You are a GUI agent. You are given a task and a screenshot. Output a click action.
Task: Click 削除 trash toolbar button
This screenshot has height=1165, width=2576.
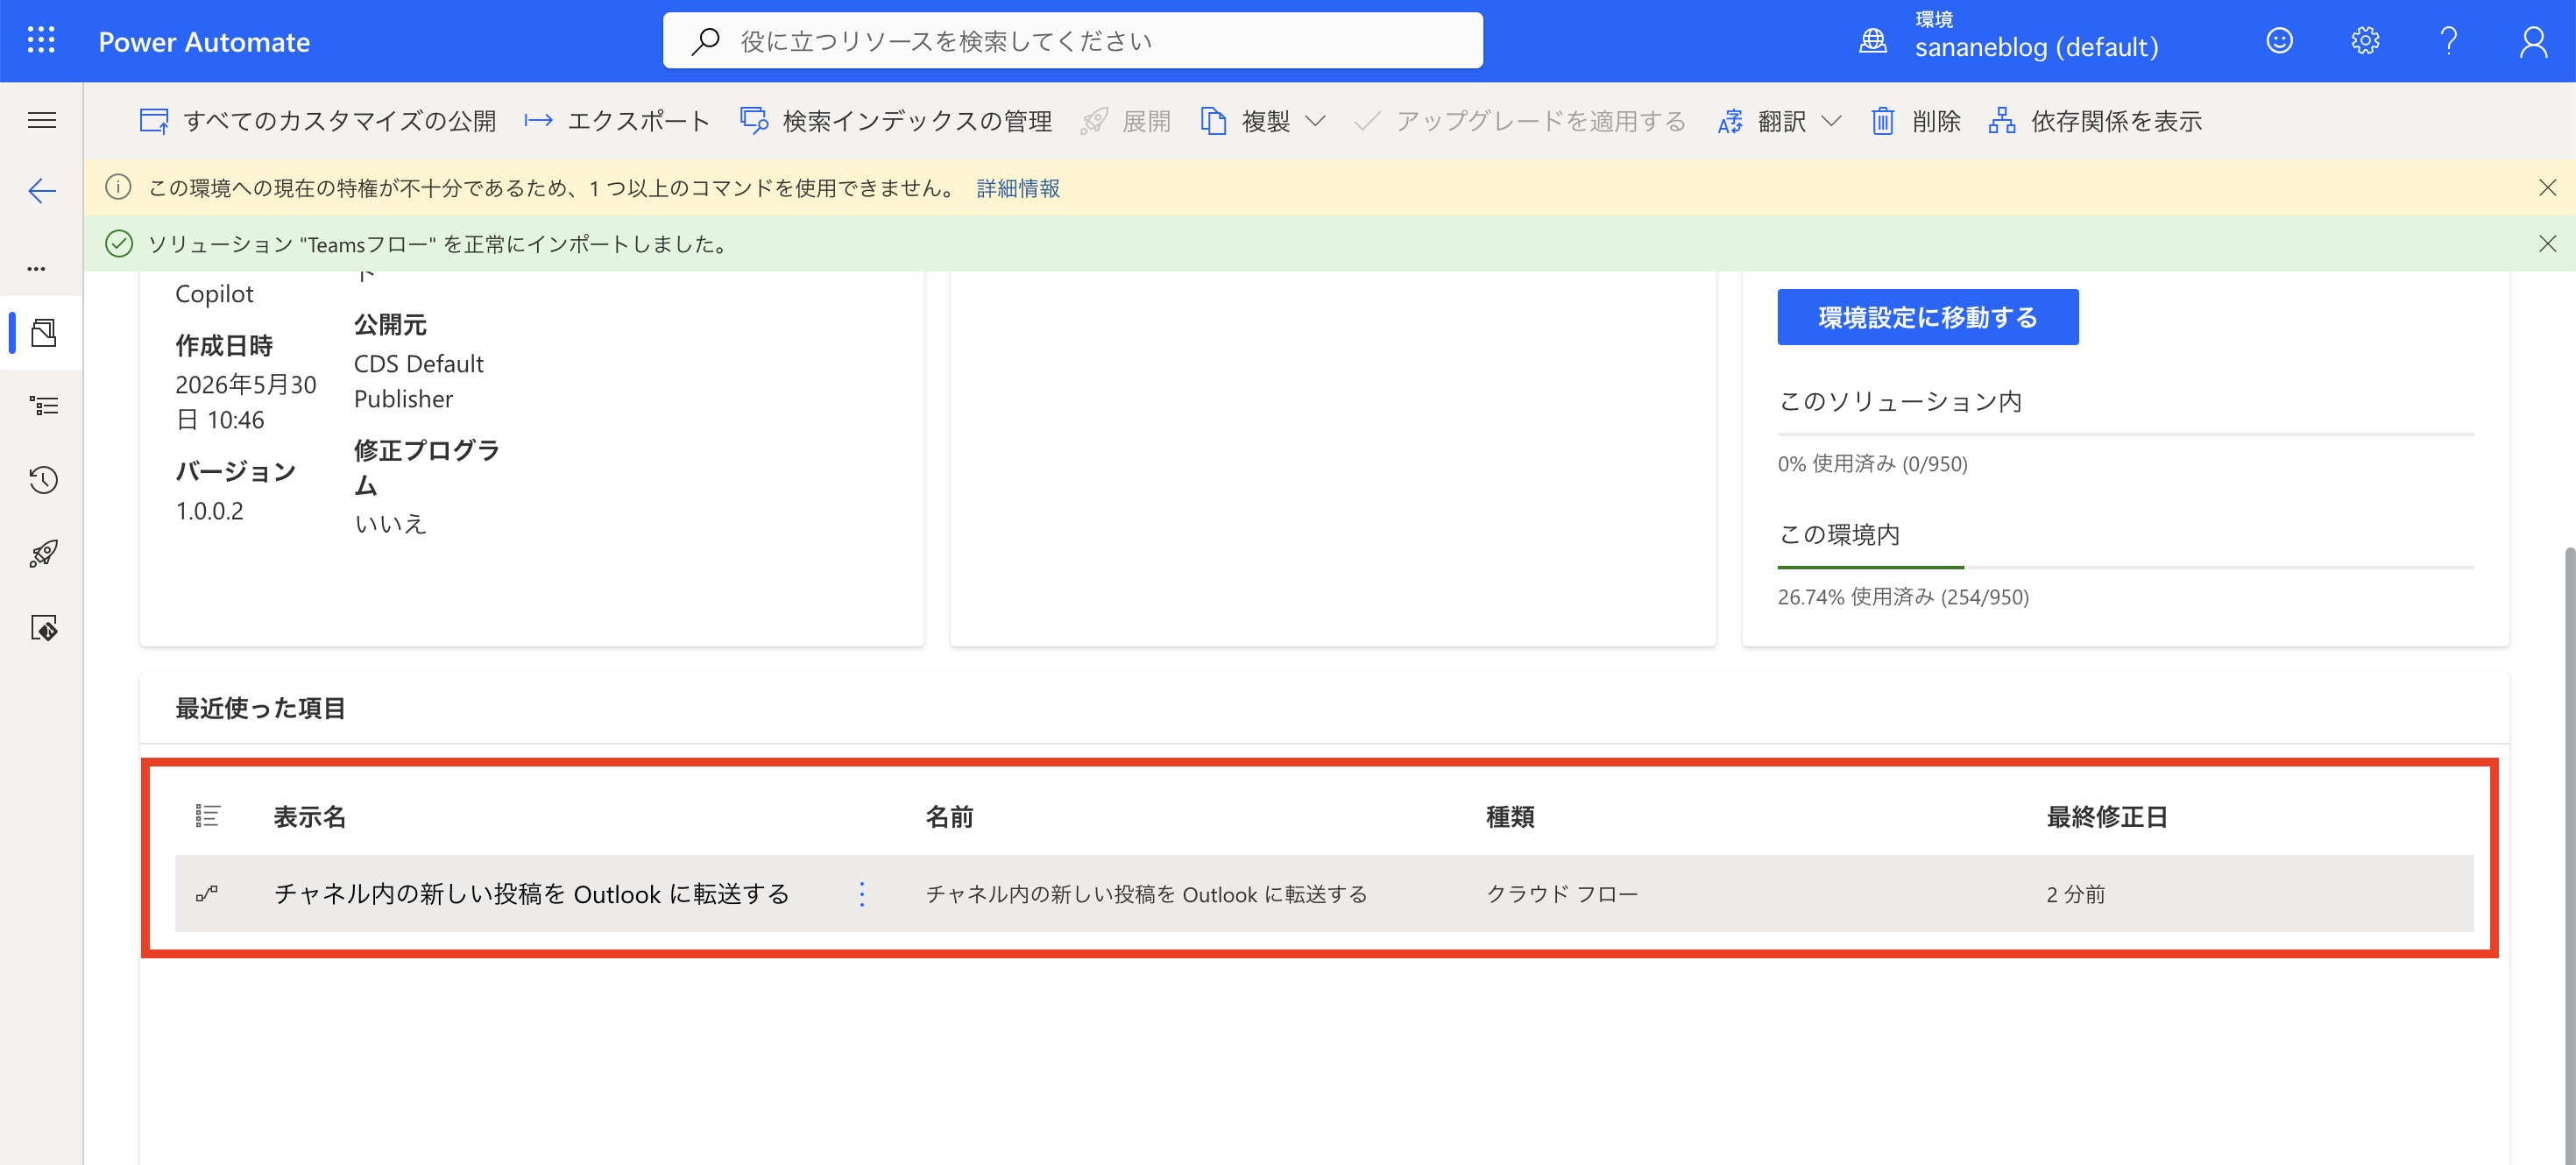1915,121
